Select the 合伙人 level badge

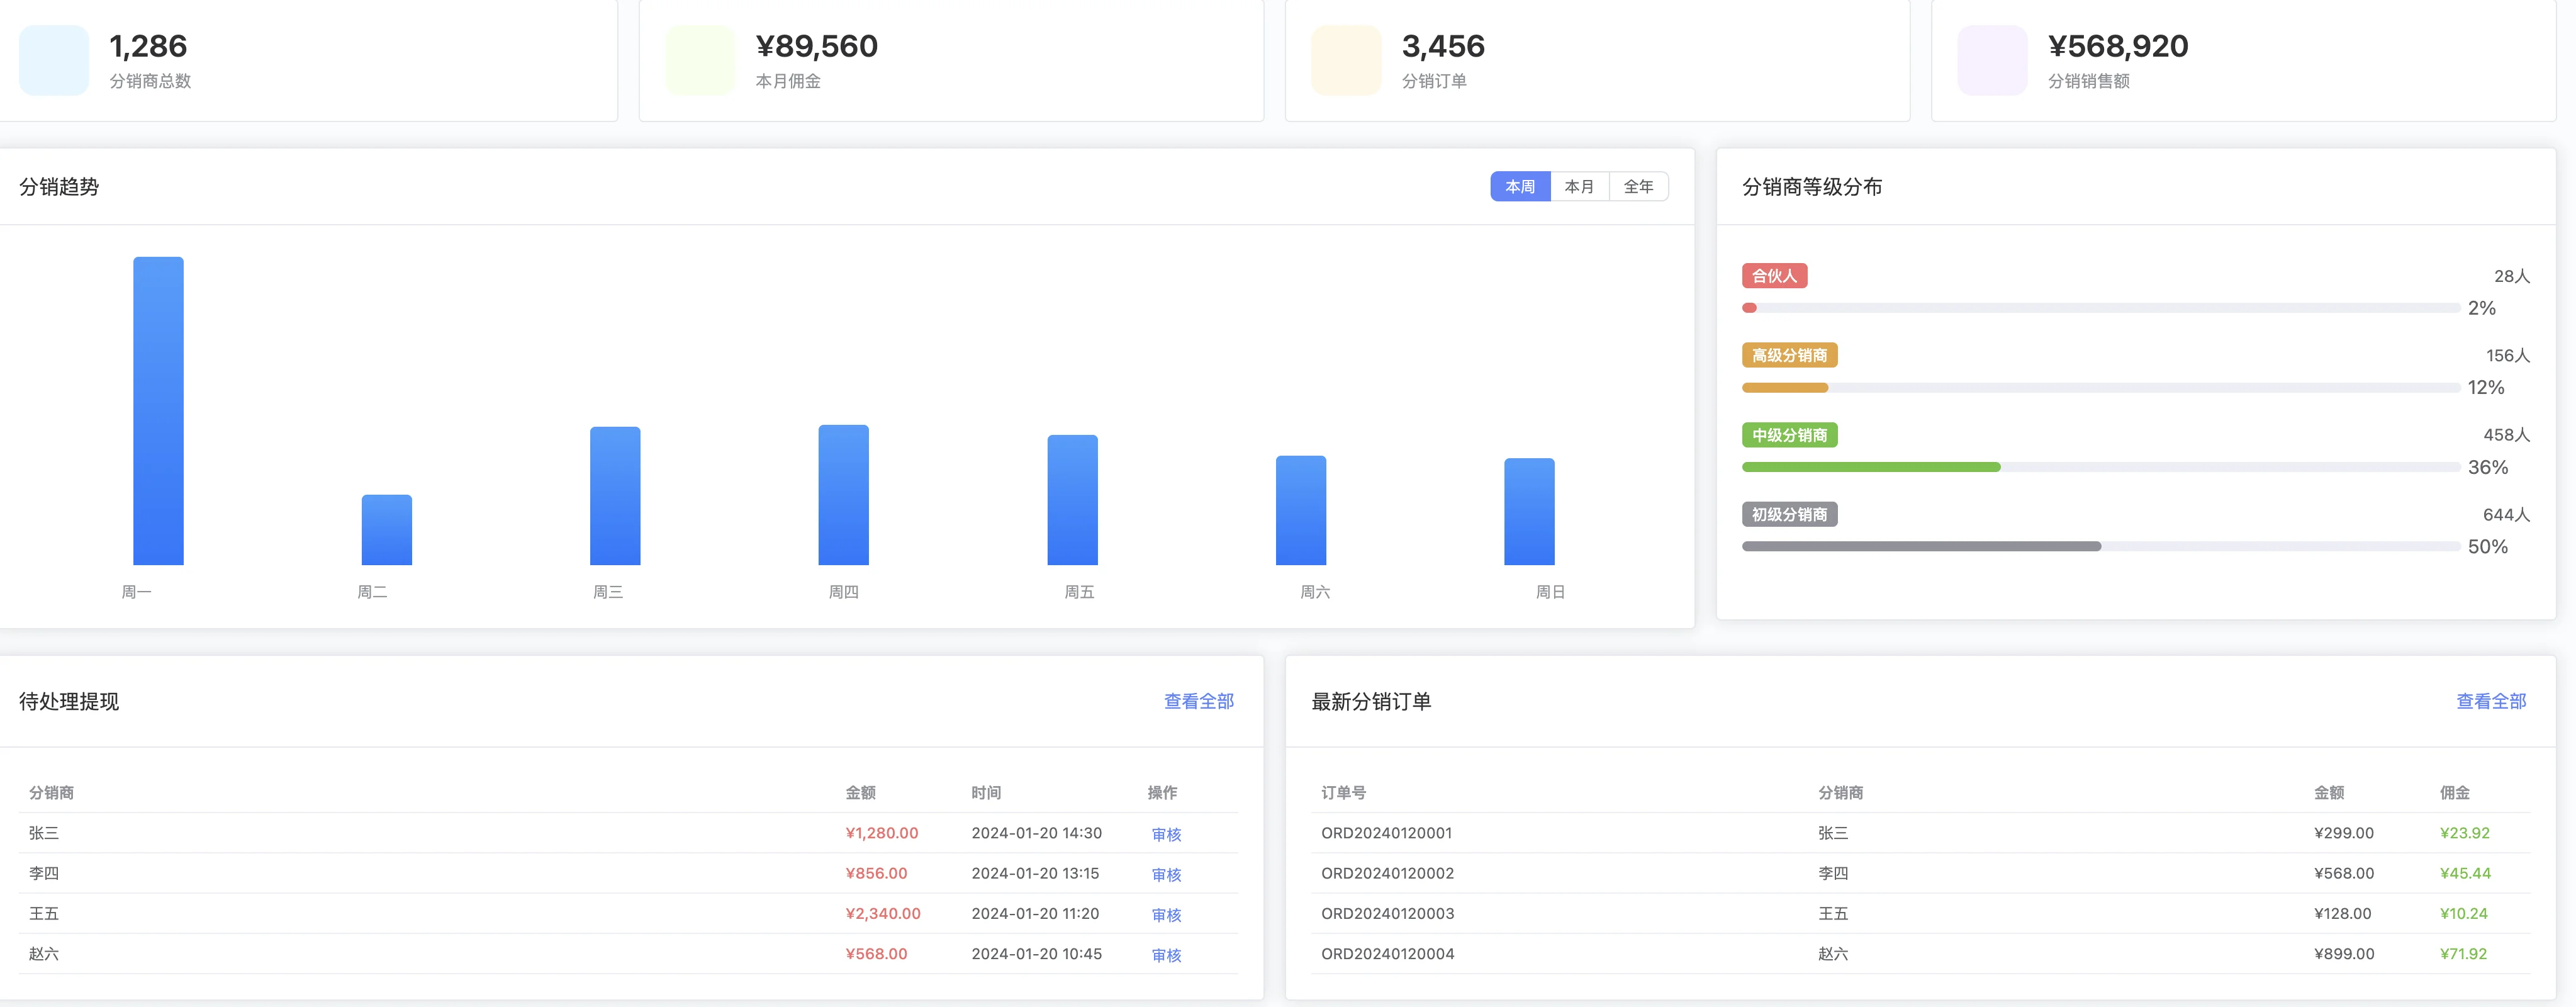coord(1775,275)
